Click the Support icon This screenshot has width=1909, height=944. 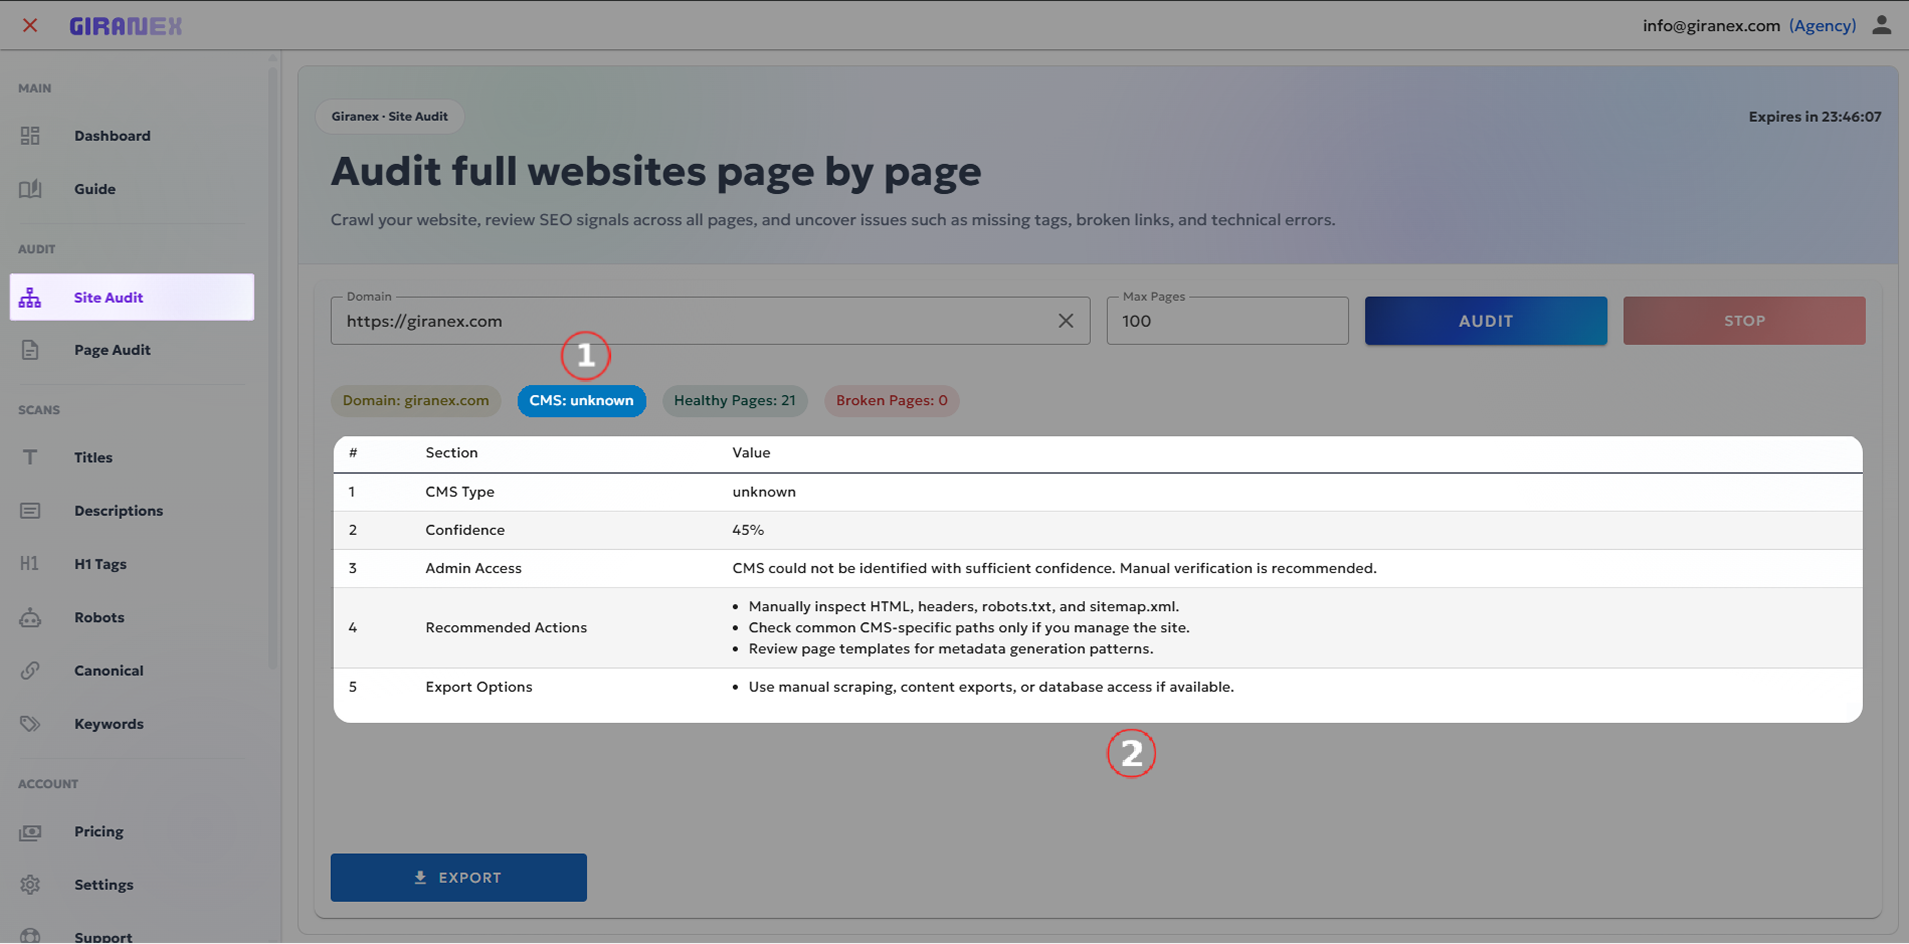30,937
